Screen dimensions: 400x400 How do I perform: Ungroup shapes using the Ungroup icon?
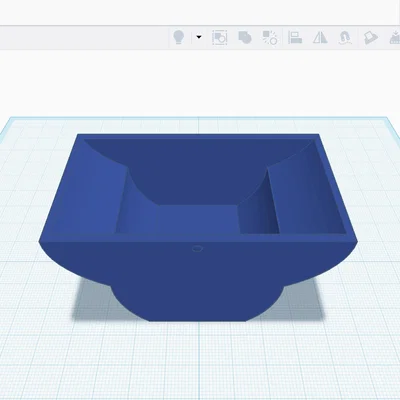(270, 38)
